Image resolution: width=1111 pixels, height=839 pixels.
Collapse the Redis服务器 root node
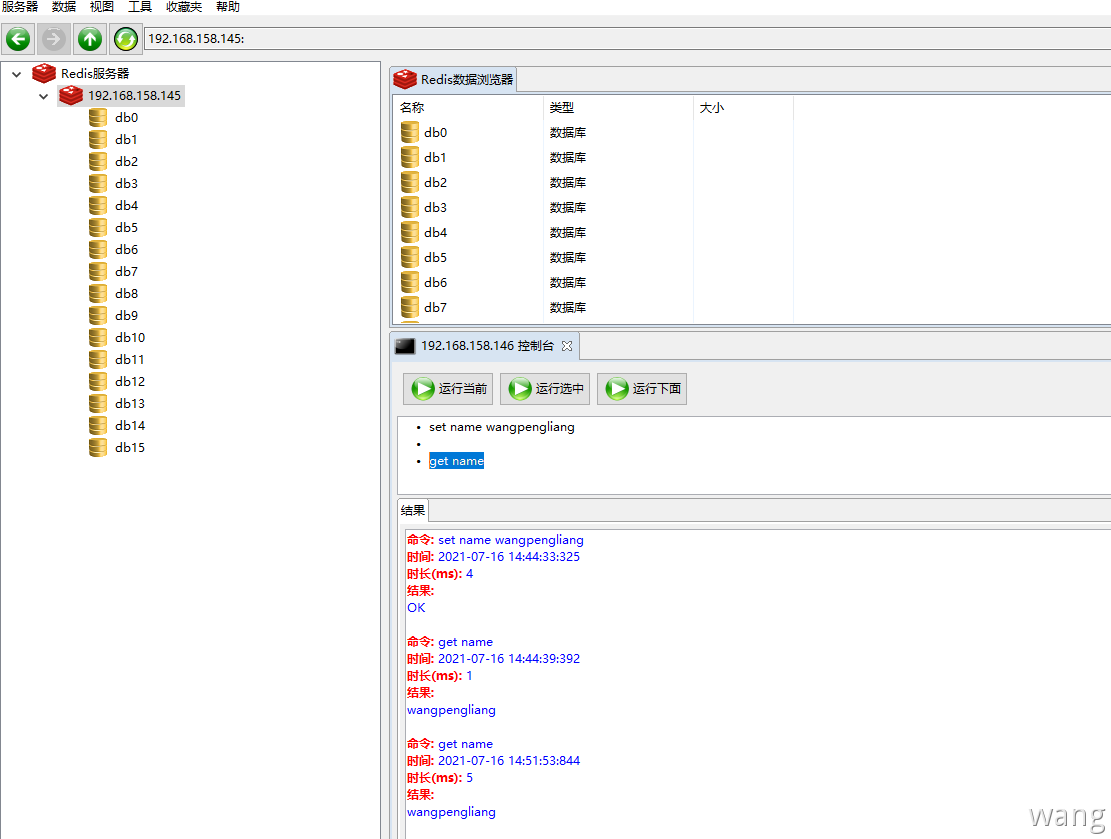tap(17, 74)
